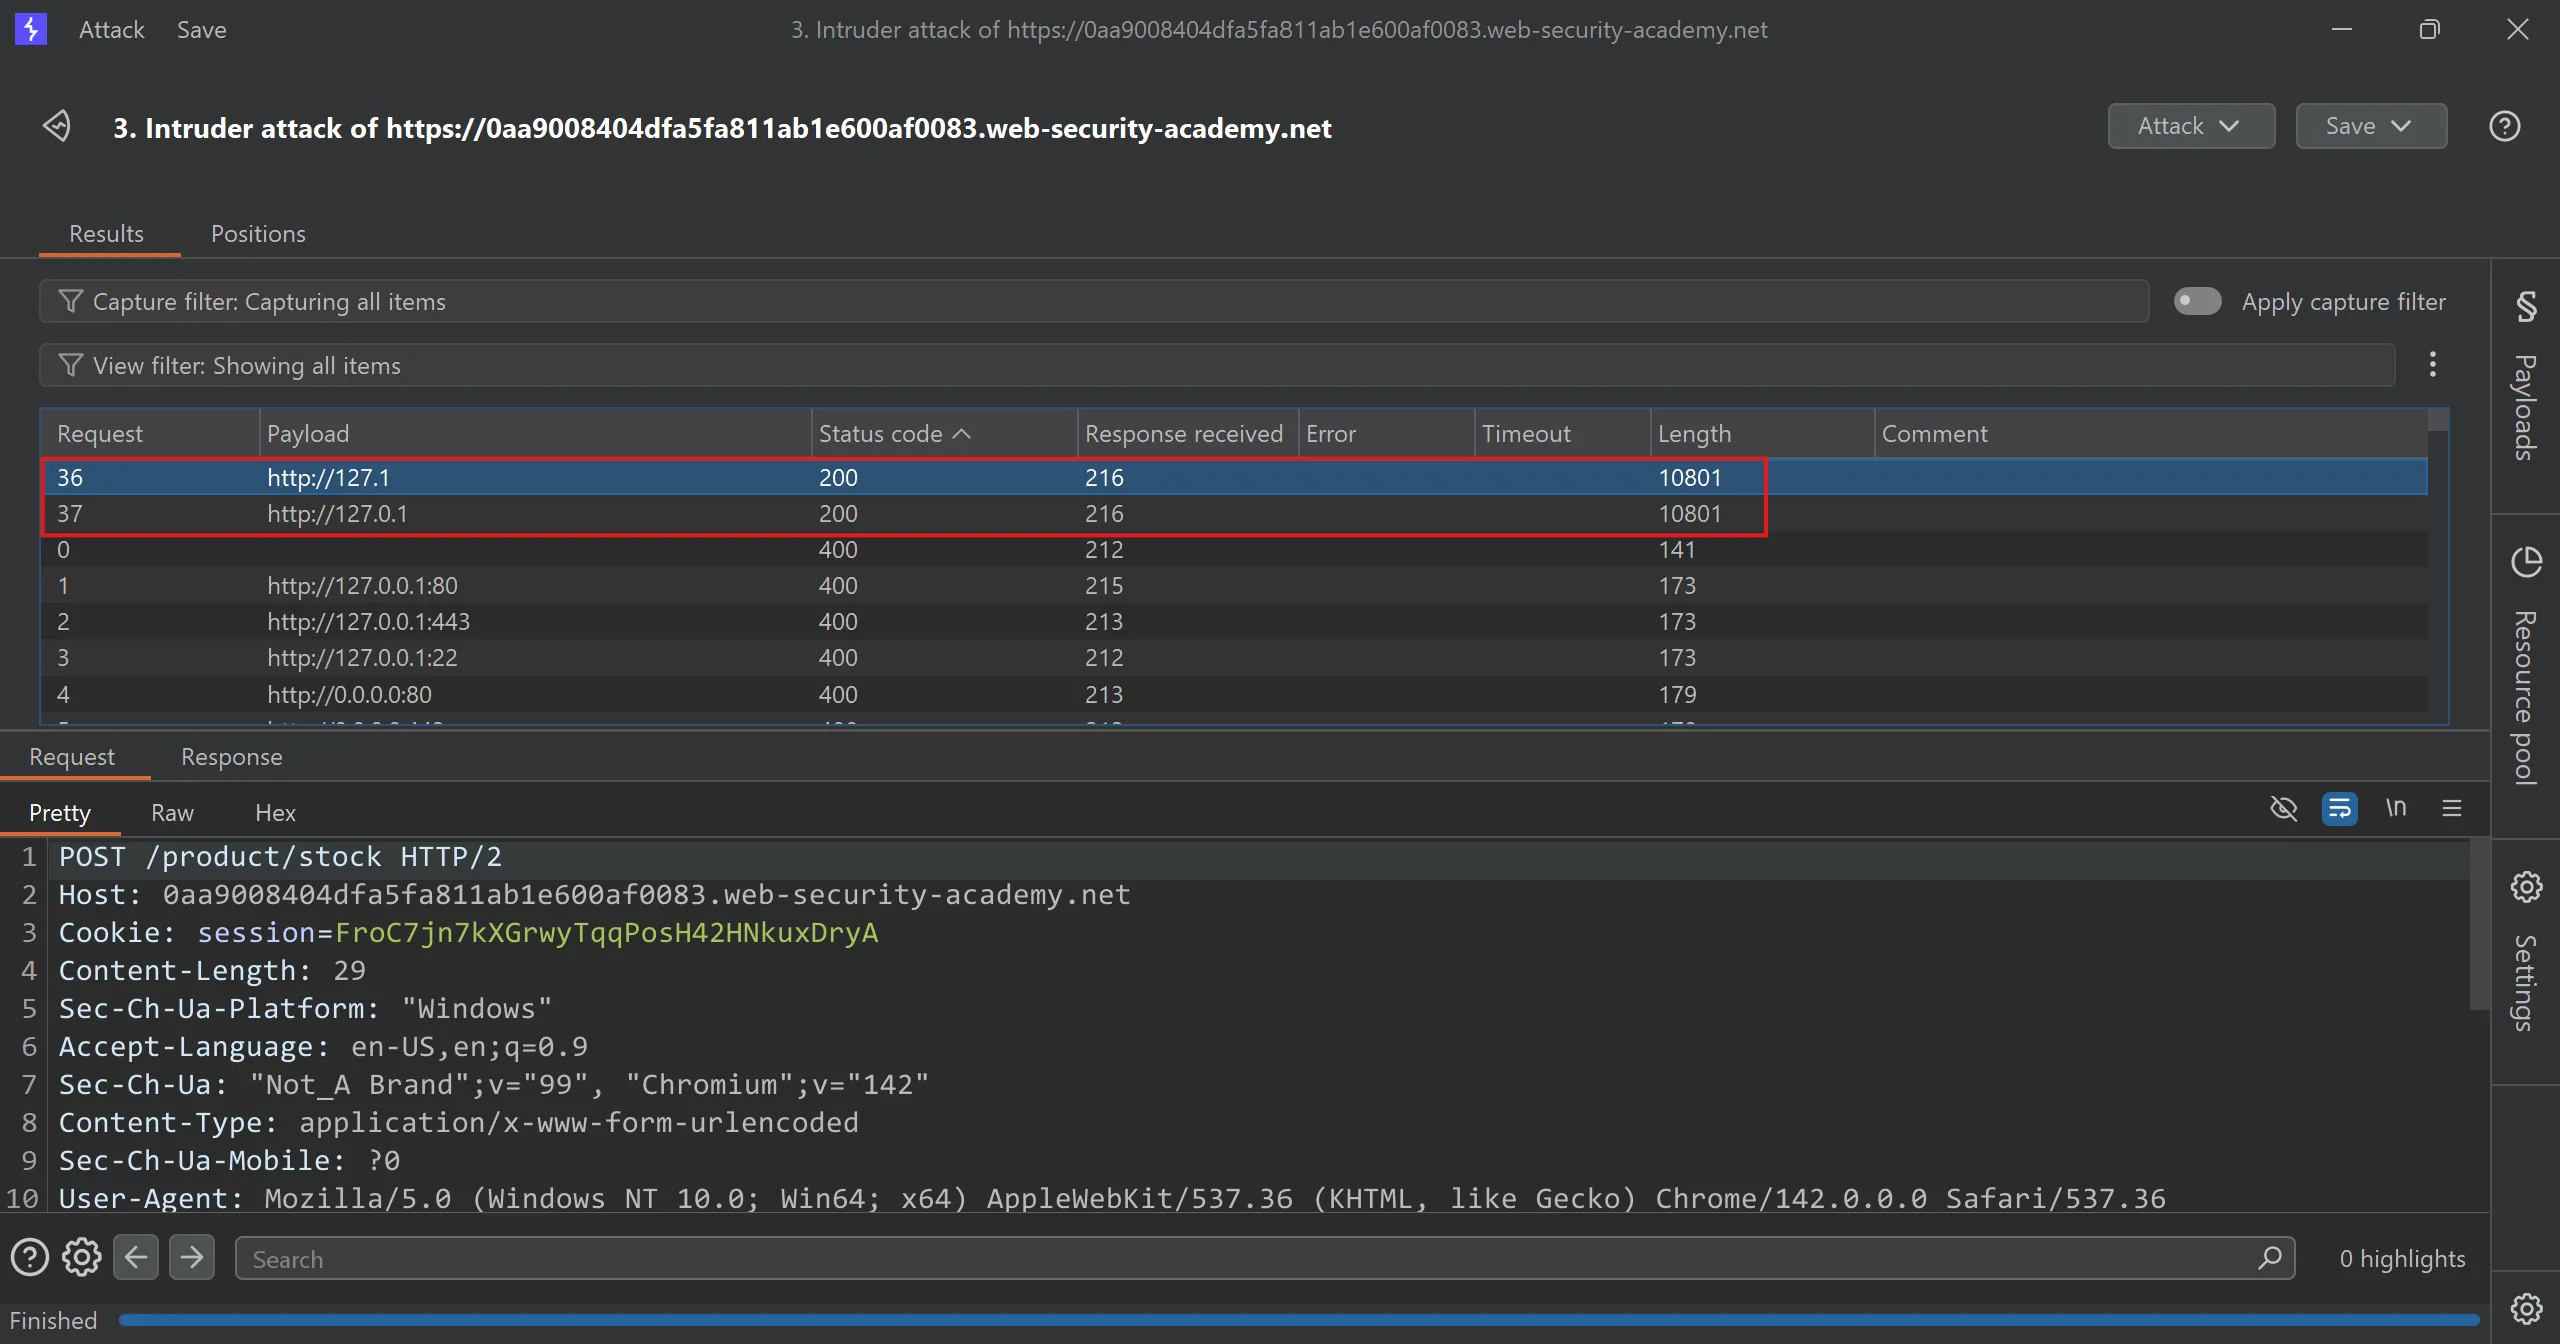
Task: Enable the Apply capture filter switch
Action: point(2197,301)
